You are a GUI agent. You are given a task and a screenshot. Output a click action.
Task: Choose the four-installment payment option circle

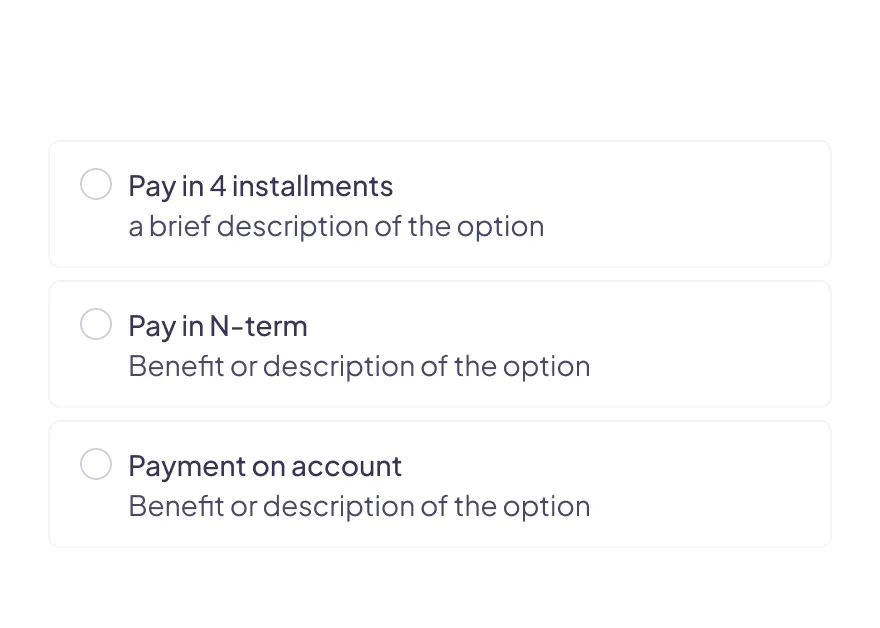96,184
